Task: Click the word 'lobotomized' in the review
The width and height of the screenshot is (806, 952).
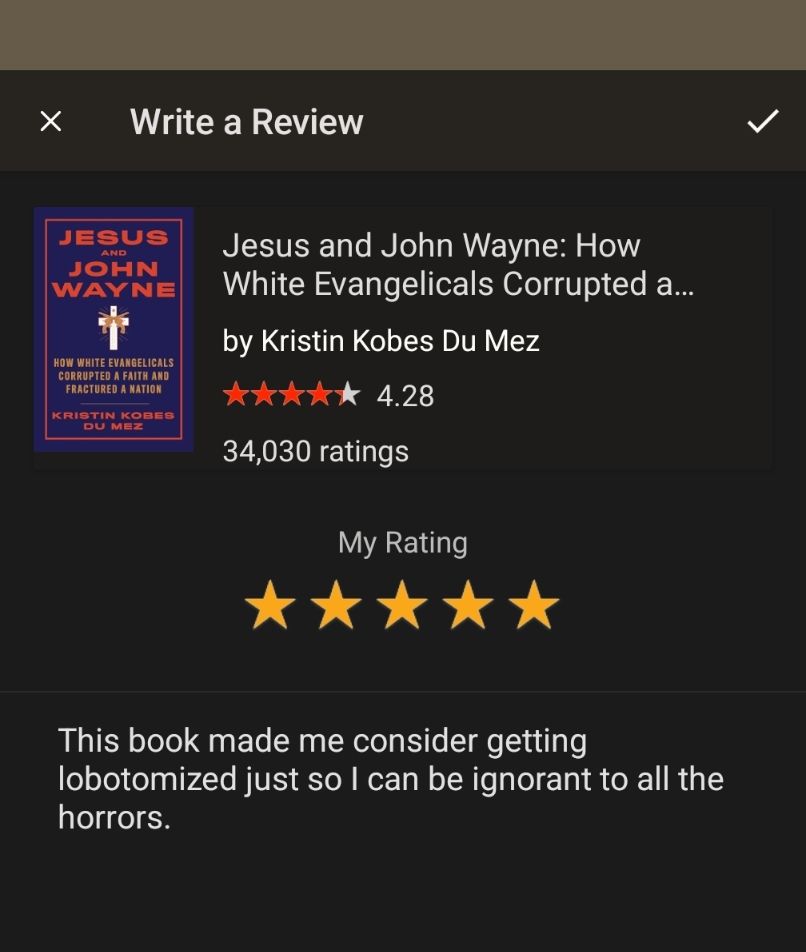Action: (x=147, y=779)
